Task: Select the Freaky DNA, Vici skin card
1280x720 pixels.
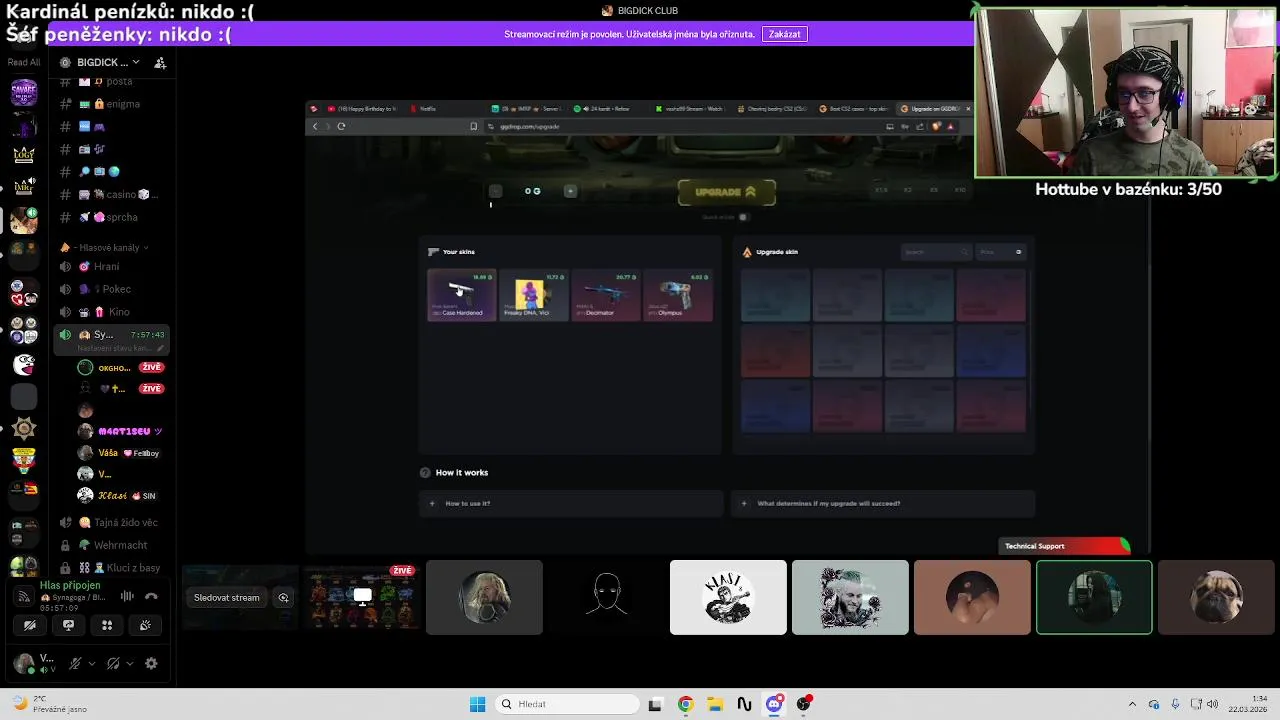Action: 533,295
